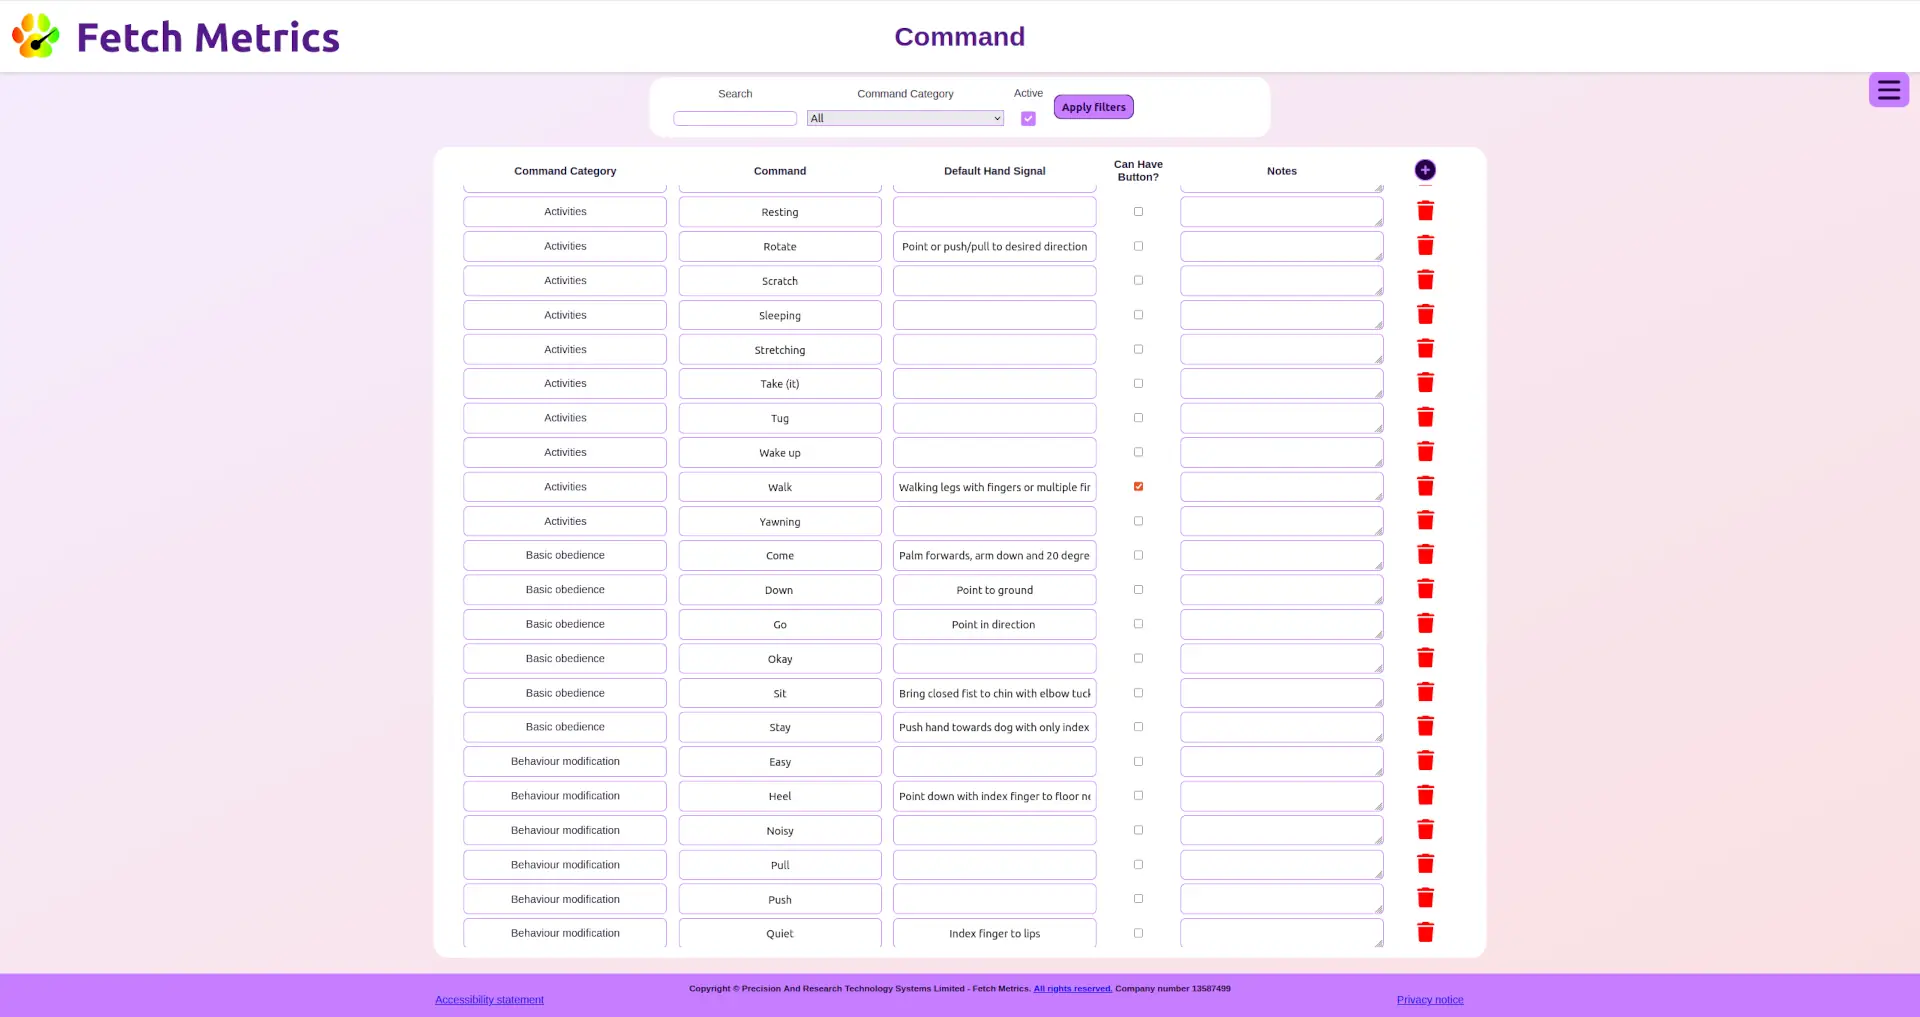Enable Can Have Button for Come
Screen dimensions: 1920x1017
coord(1138,555)
